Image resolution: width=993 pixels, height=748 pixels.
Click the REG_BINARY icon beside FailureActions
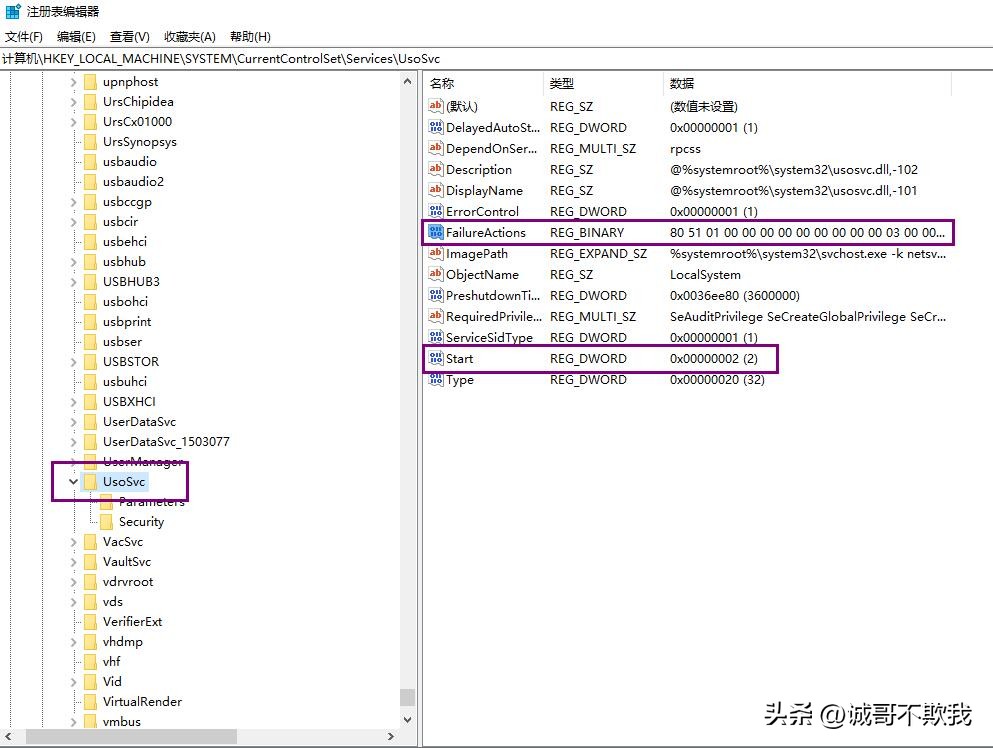435,232
